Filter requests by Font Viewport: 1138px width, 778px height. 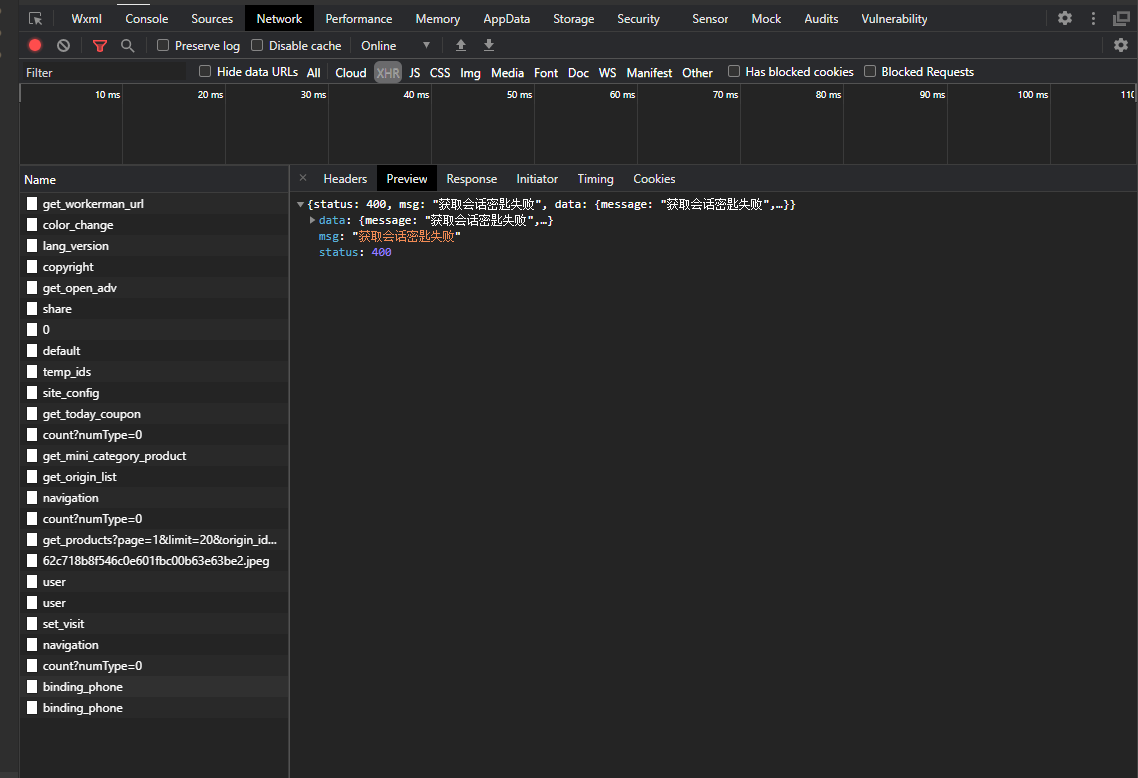[546, 73]
